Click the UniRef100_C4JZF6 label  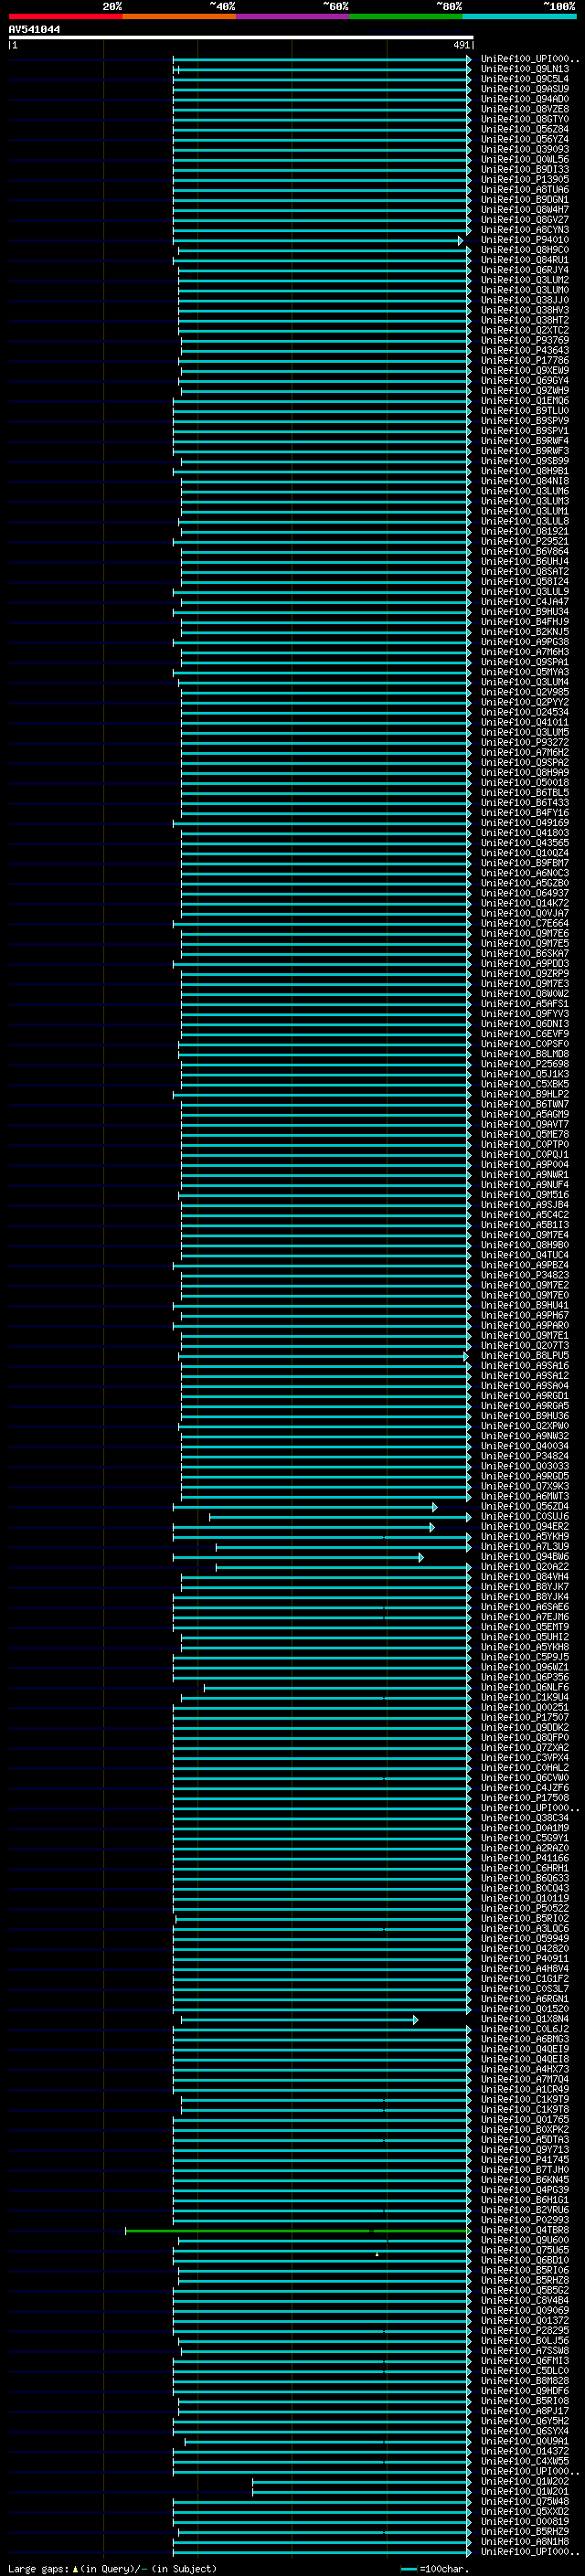pyautogui.click(x=524, y=1787)
